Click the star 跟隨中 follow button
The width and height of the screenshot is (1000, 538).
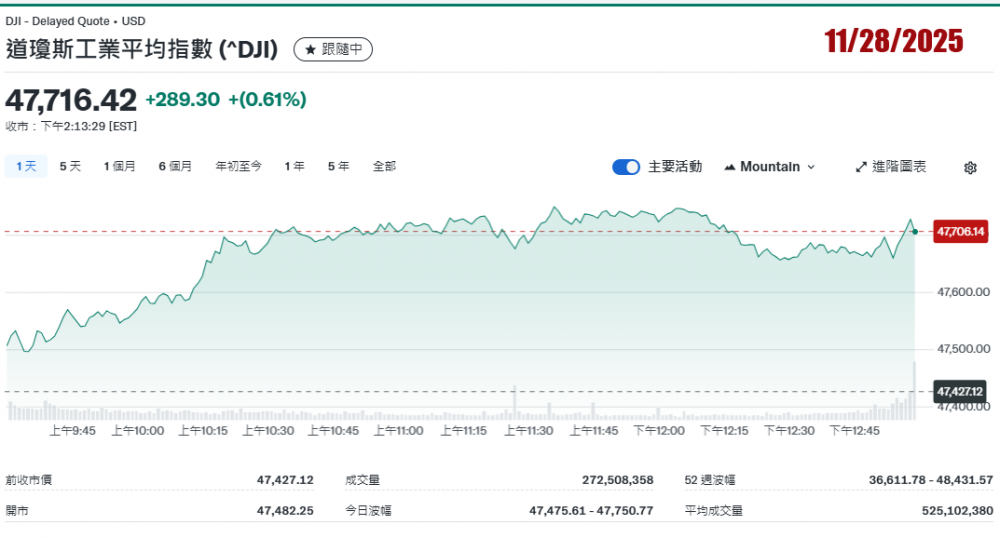pyautogui.click(x=333, y=49)
